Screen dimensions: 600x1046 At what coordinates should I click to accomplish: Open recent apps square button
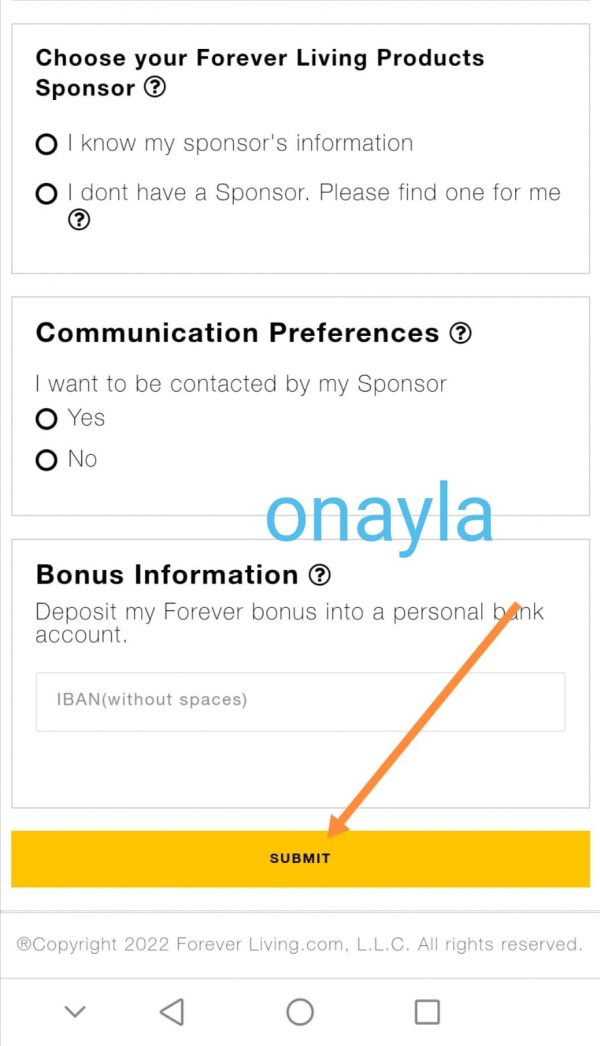pos(427,1012)
